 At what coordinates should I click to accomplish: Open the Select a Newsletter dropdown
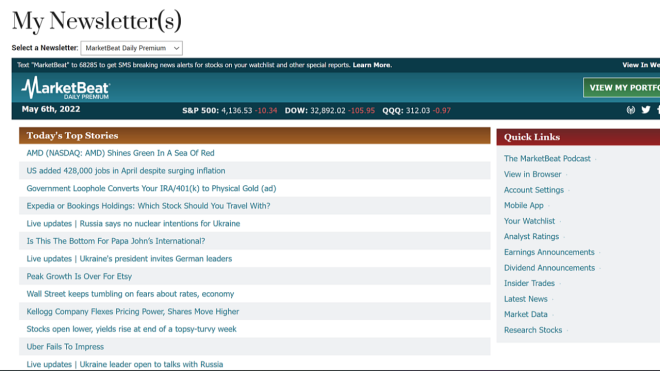tap(131, 48)
